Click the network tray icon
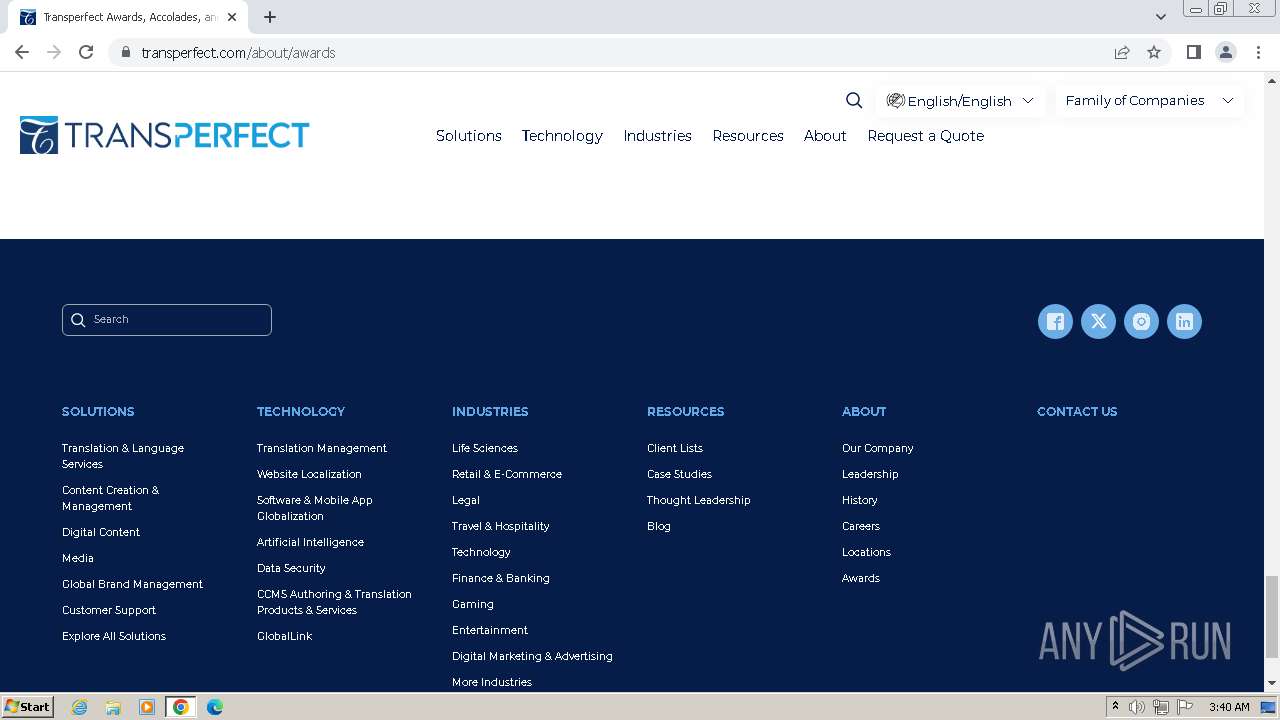The width and height of the screenshot is (1280, 720). 1161,707
